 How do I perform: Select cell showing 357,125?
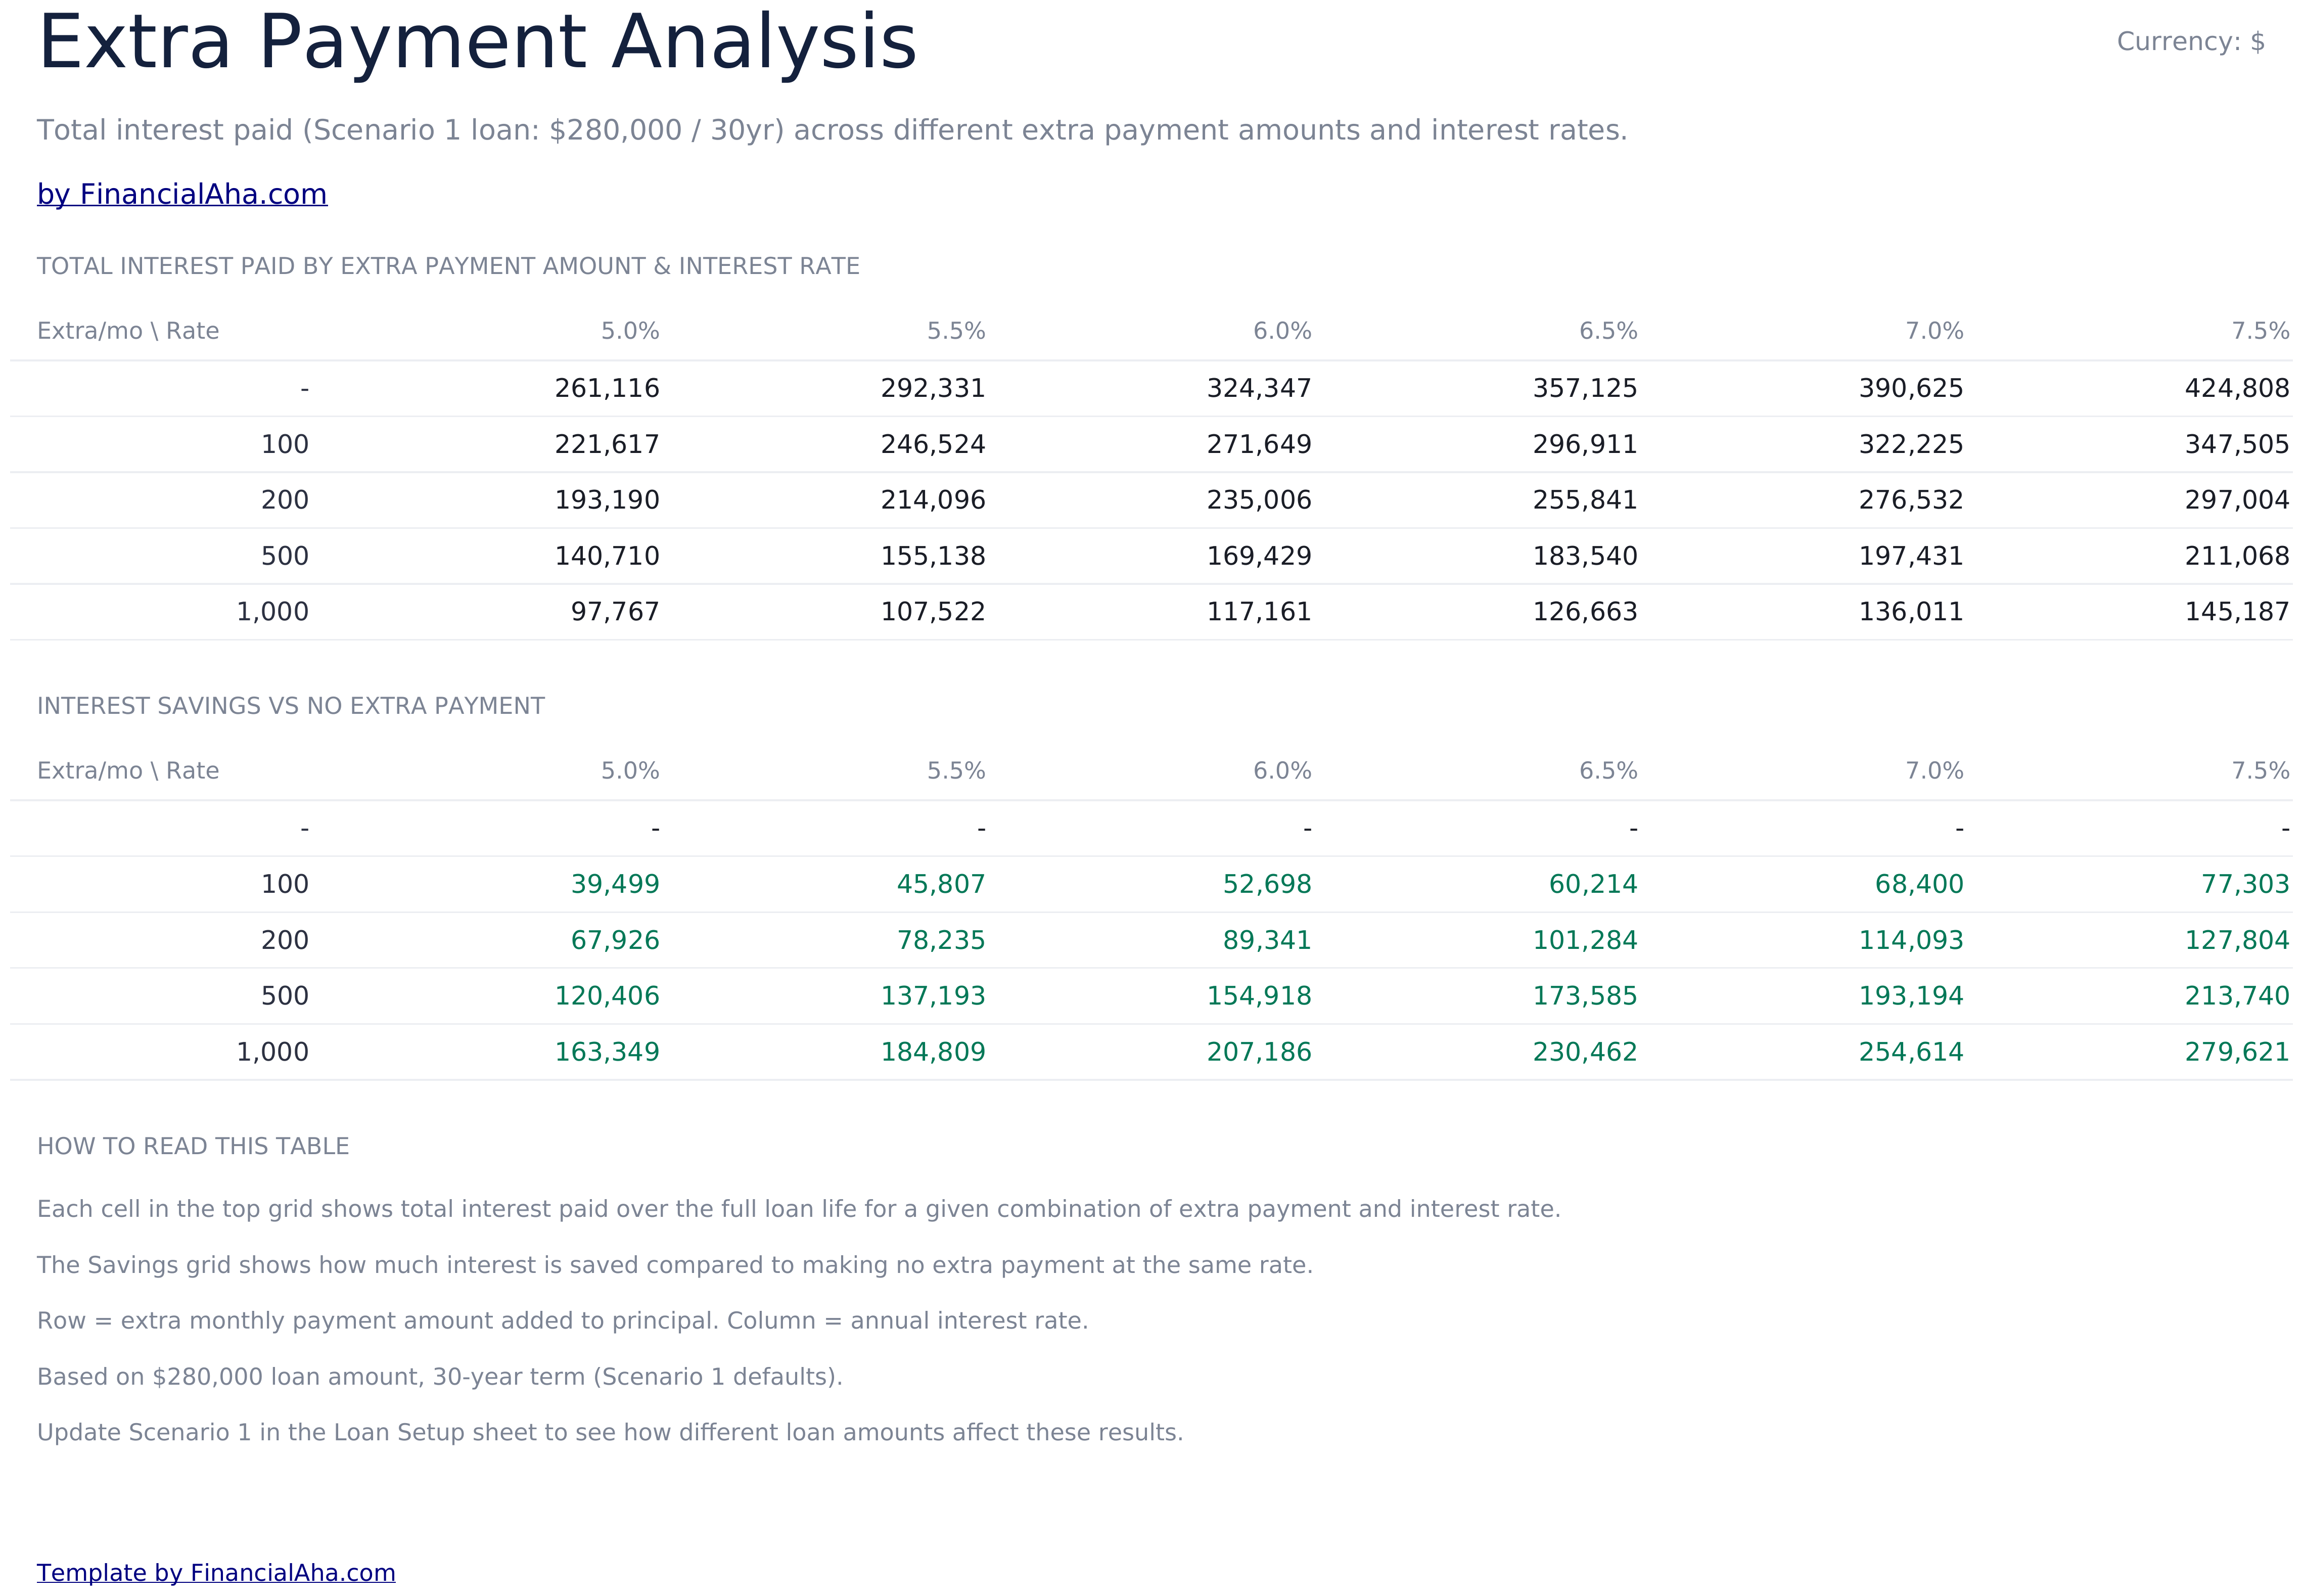tap(1585, 388)
